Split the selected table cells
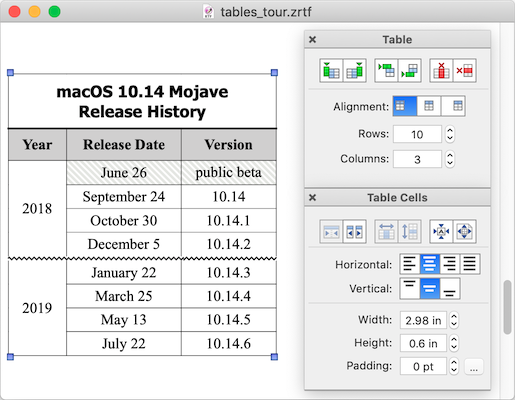 pyautogui.click(x=355, y=231)
